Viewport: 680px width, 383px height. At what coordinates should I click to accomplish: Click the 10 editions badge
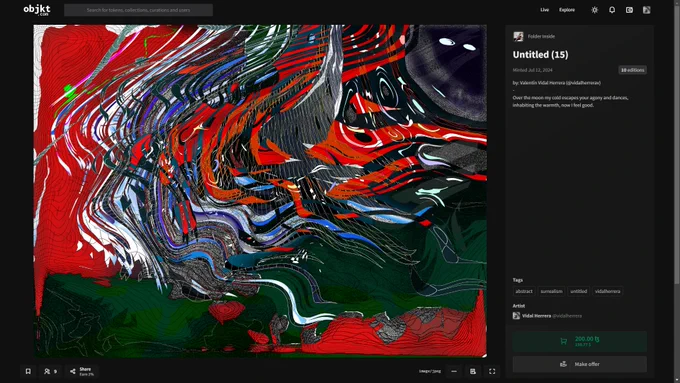[632, 70]
